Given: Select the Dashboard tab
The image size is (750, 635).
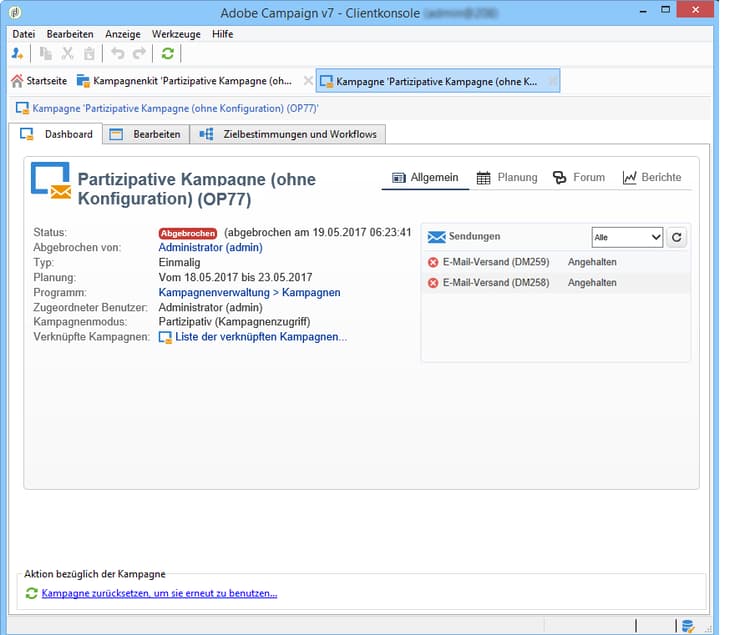Looking at the screenshot, I should point(56,134).
